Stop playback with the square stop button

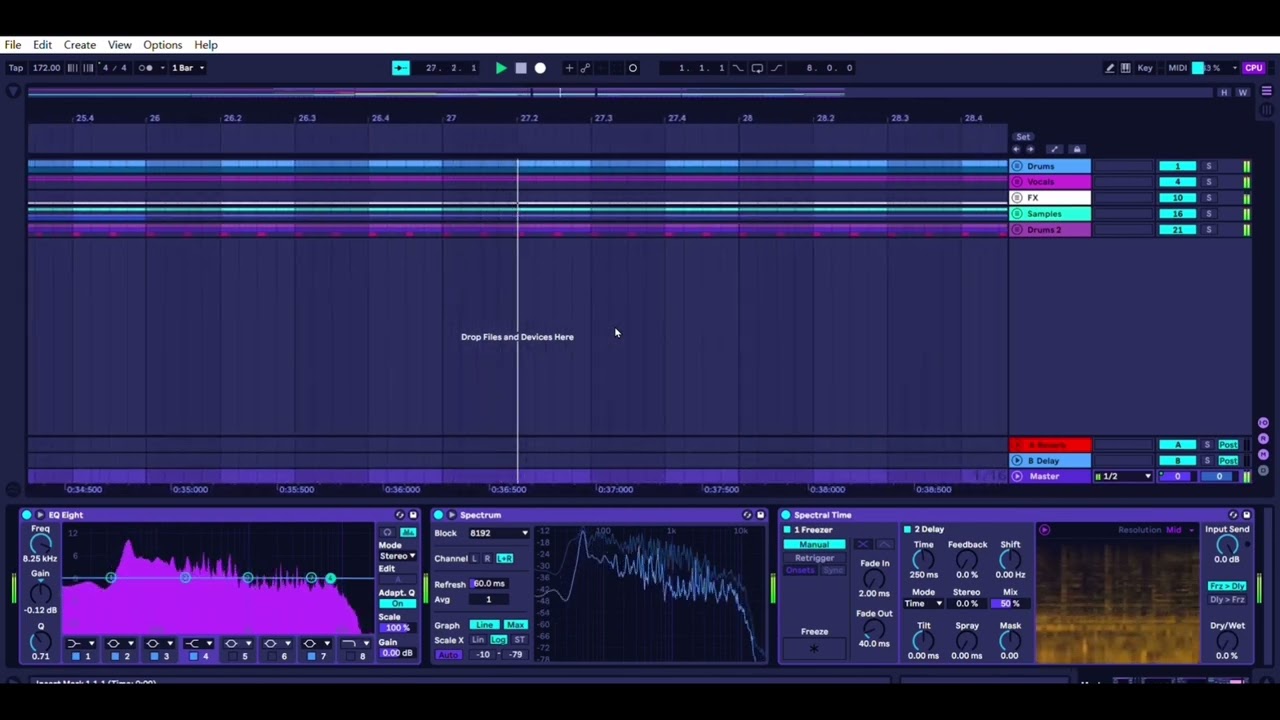pyautogui.click(x=521, y=68)
